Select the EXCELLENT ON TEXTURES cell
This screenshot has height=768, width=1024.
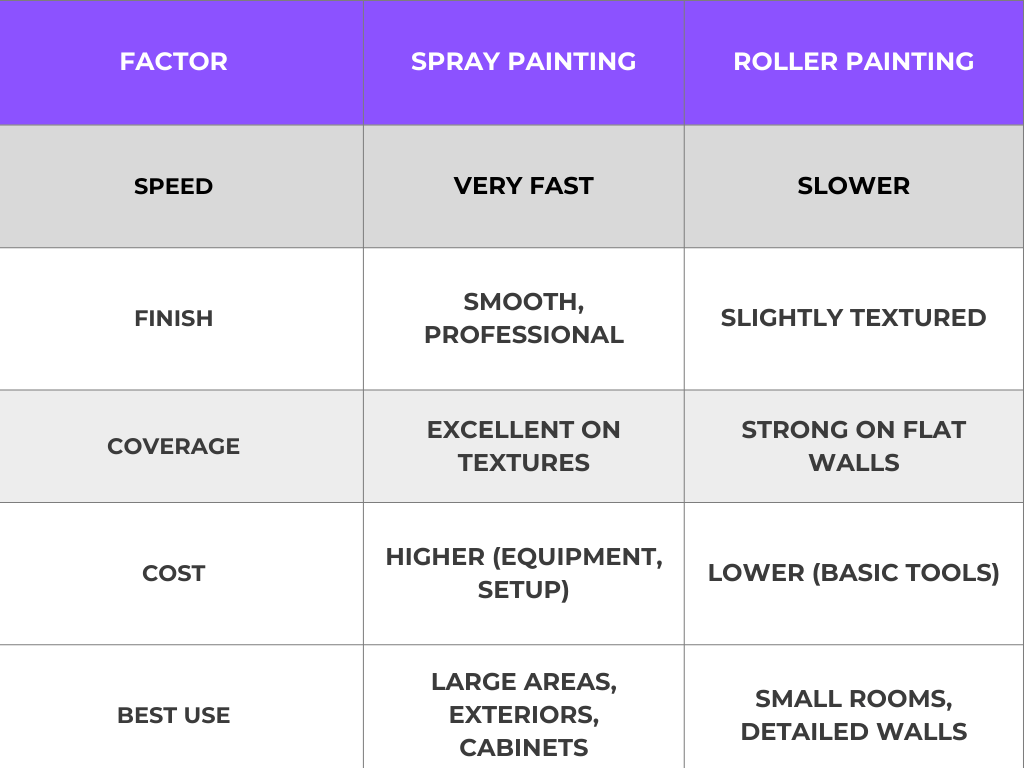[x=523, y=446]
